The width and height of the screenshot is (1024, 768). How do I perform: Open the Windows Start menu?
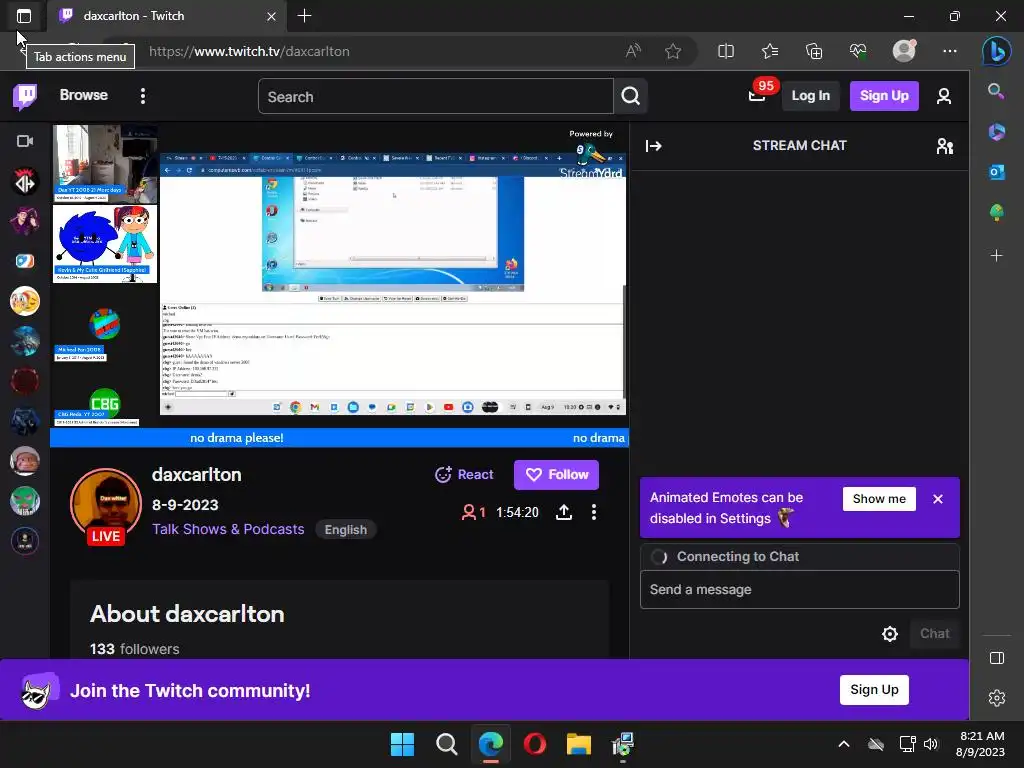pos(402,744)
